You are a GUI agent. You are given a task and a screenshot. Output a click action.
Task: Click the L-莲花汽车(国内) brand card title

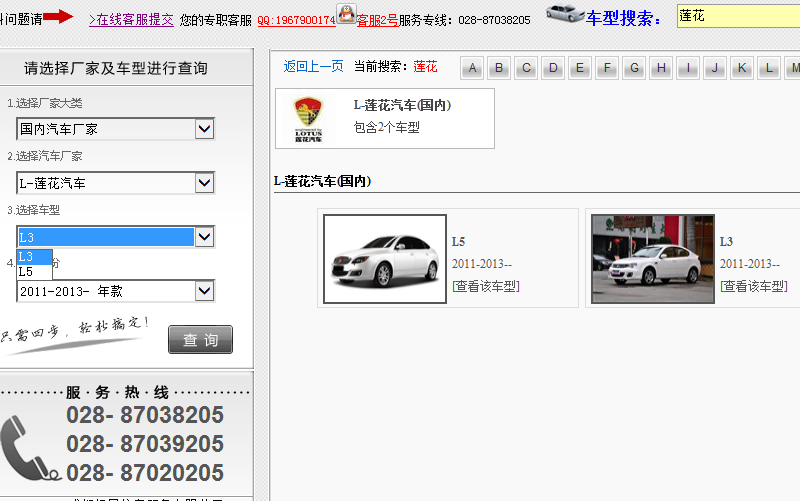point(403,105)
